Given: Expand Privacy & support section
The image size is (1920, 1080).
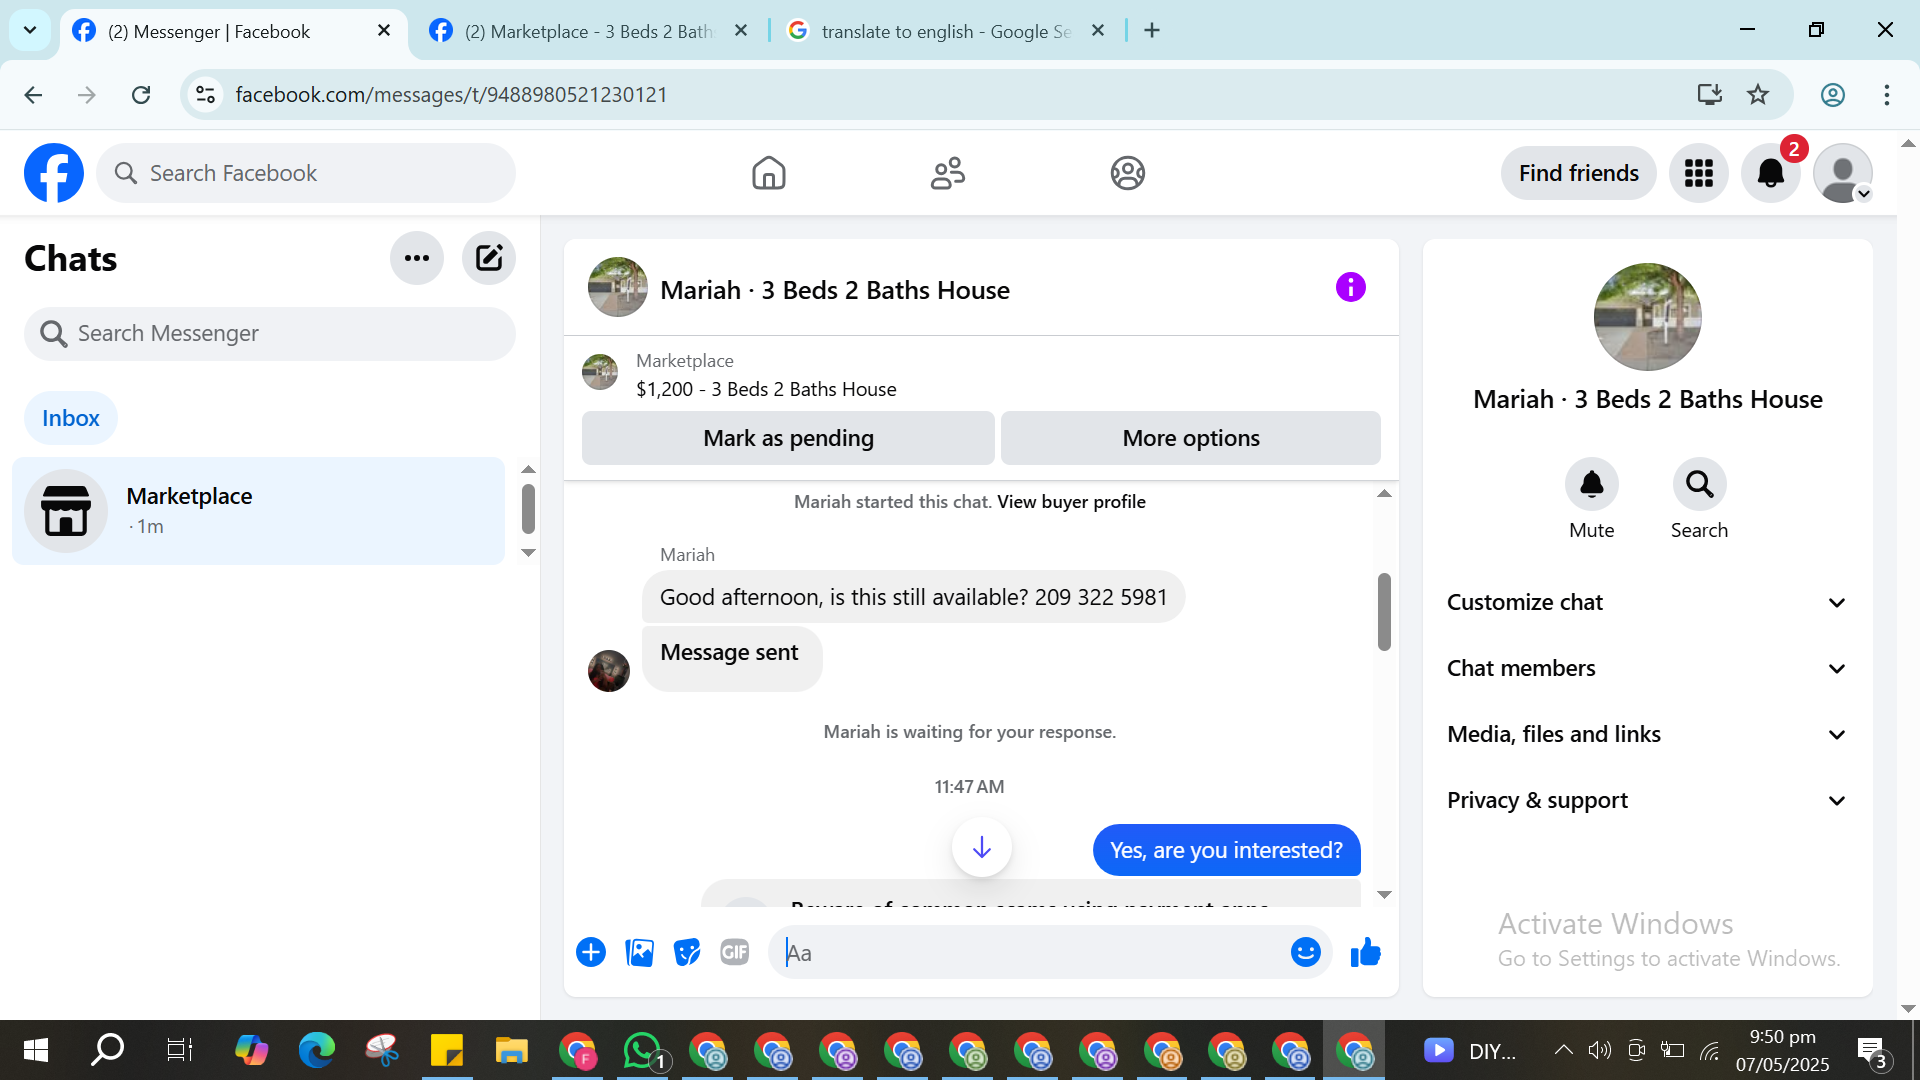Looking at the screenshot, I should [1647, 801].
